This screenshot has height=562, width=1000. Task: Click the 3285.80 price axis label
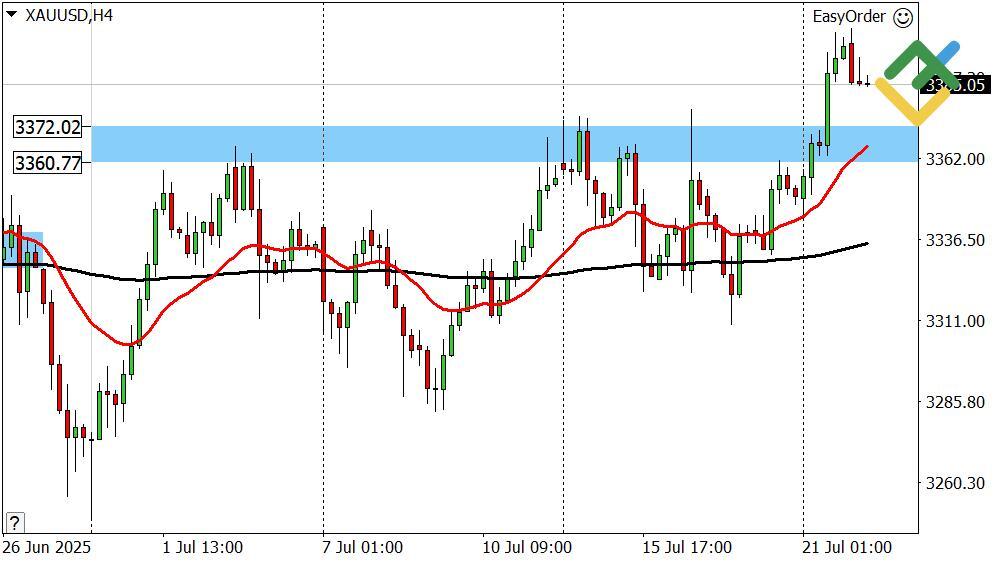click(x=955, y=402)
